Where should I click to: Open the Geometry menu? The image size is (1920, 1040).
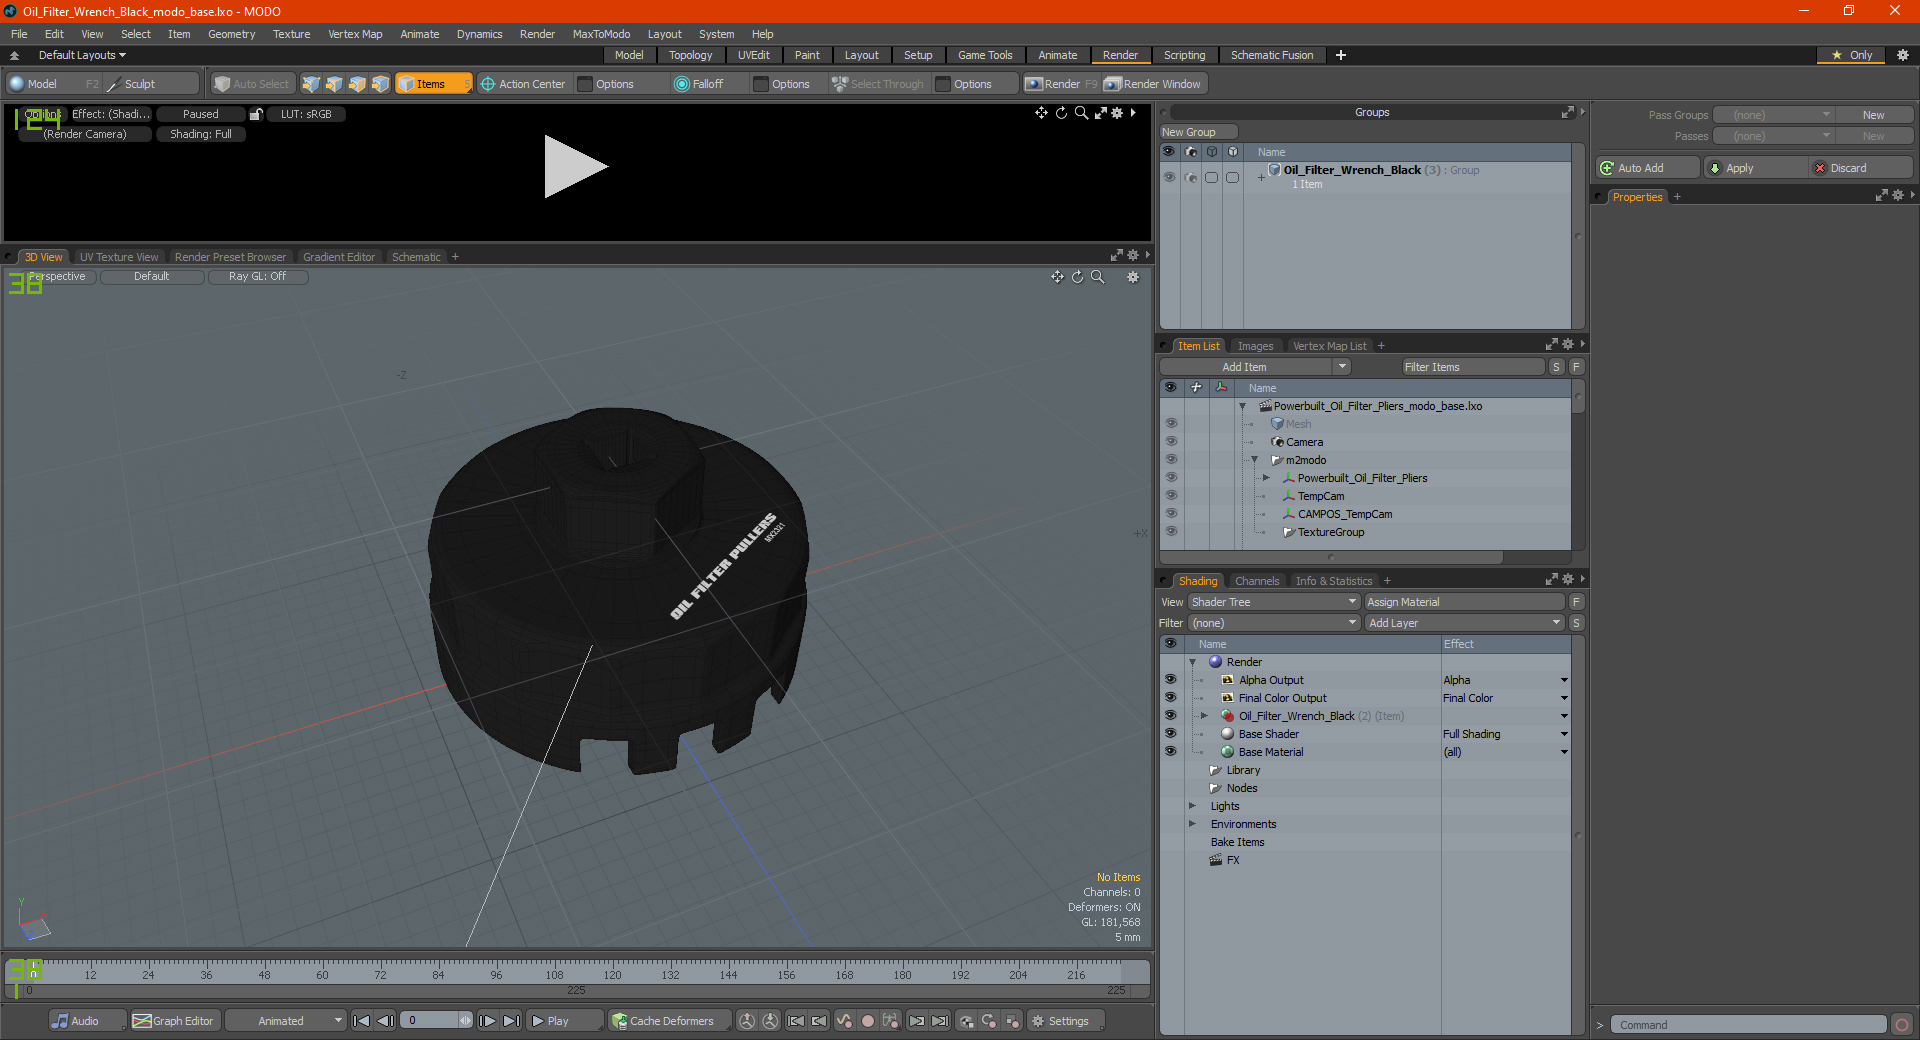(x=231, y=34)
